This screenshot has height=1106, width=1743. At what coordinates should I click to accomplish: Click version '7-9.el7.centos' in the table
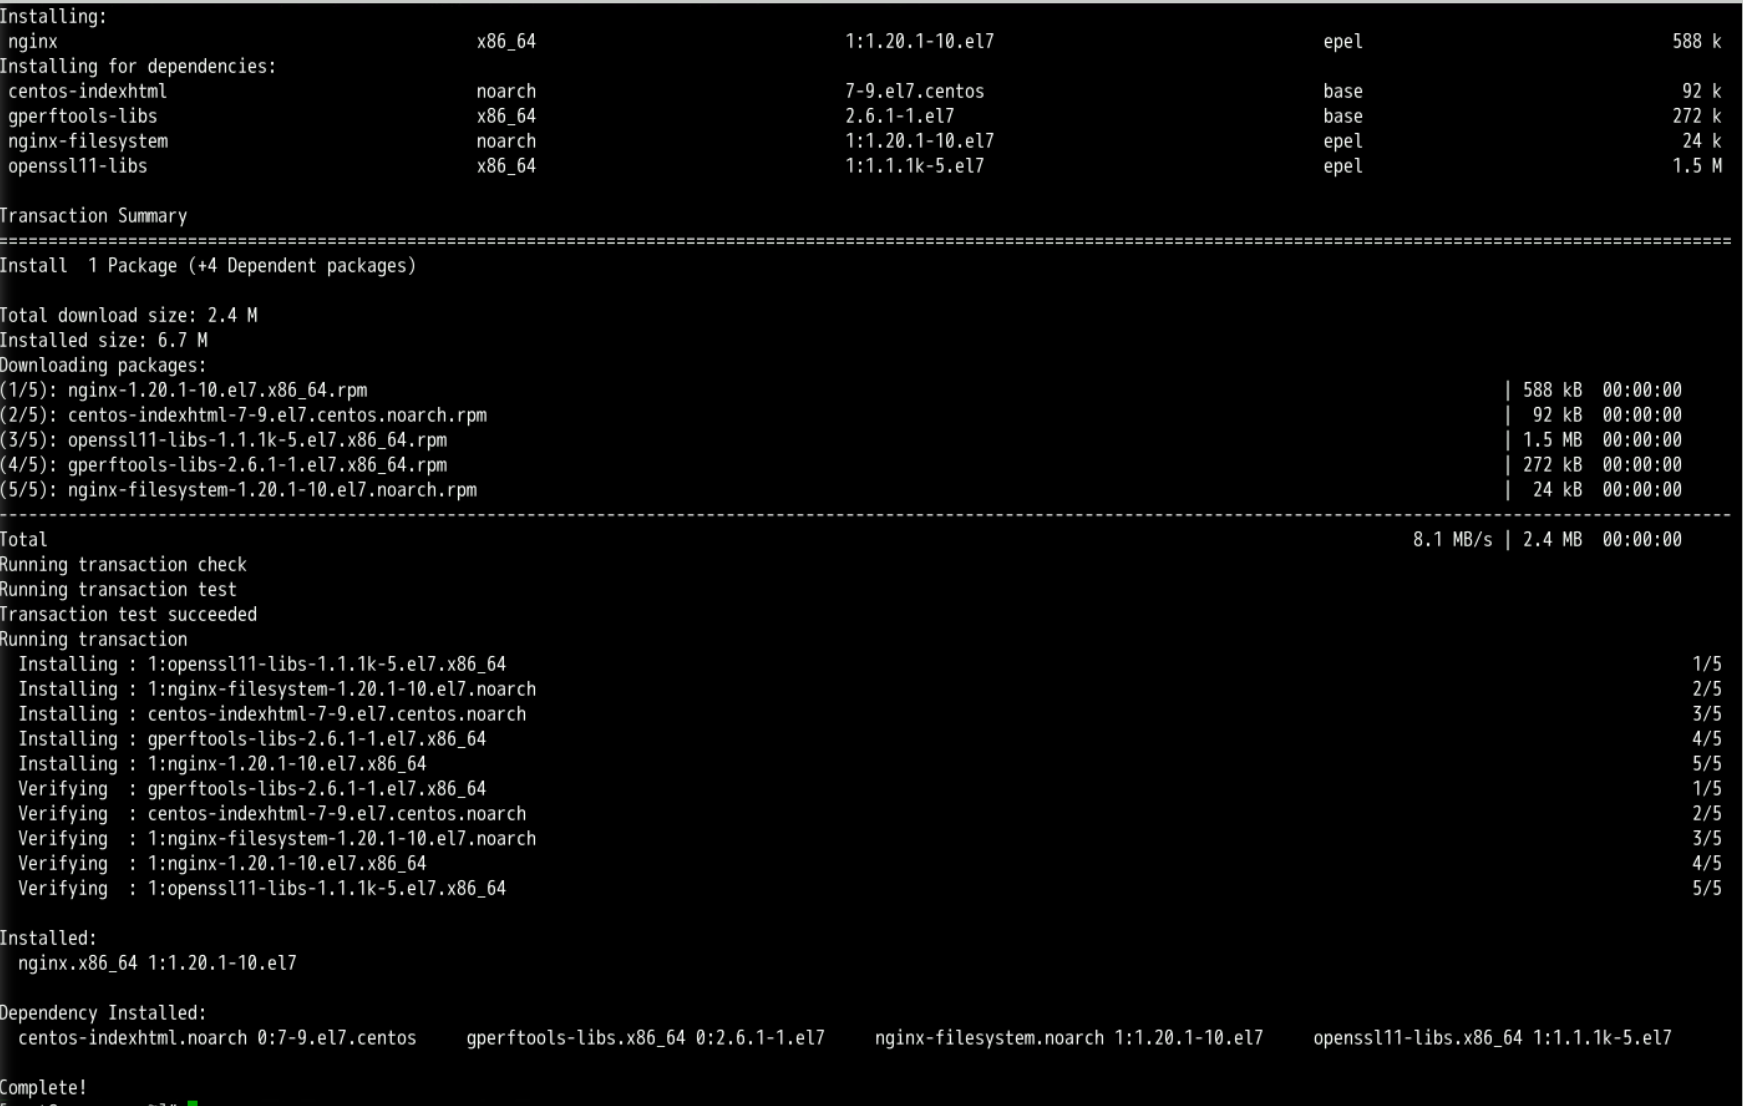point(914,91)
